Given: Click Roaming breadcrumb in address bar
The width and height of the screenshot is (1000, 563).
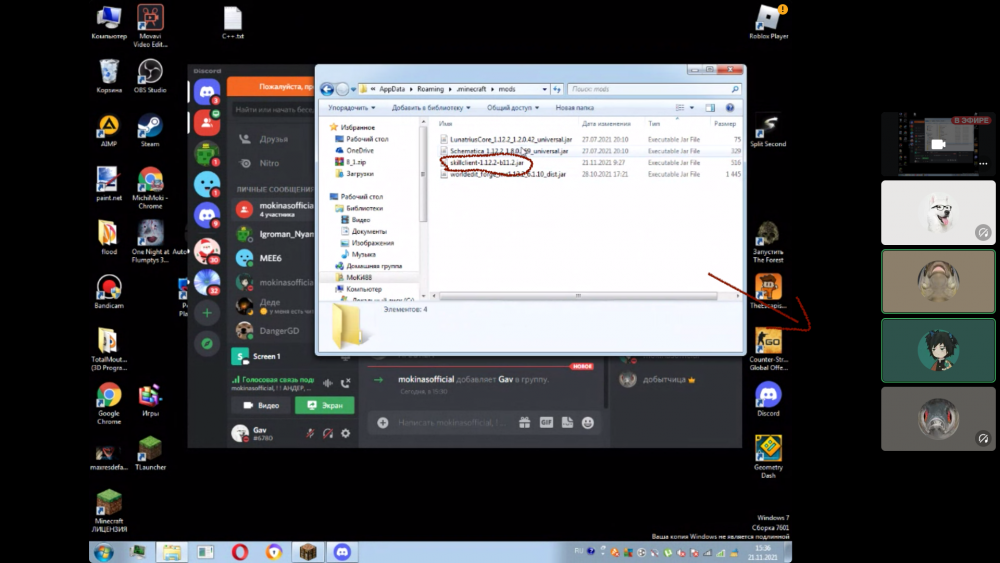Looking at the screenshot, I should [430, 89].
